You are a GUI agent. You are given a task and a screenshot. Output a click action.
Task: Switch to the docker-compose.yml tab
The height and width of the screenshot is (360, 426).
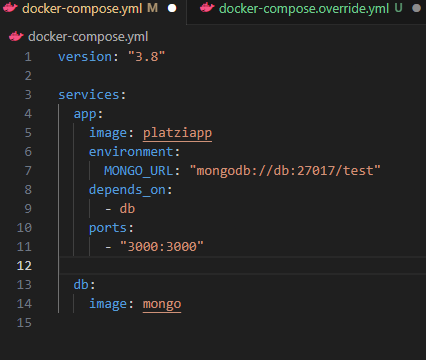93,9
